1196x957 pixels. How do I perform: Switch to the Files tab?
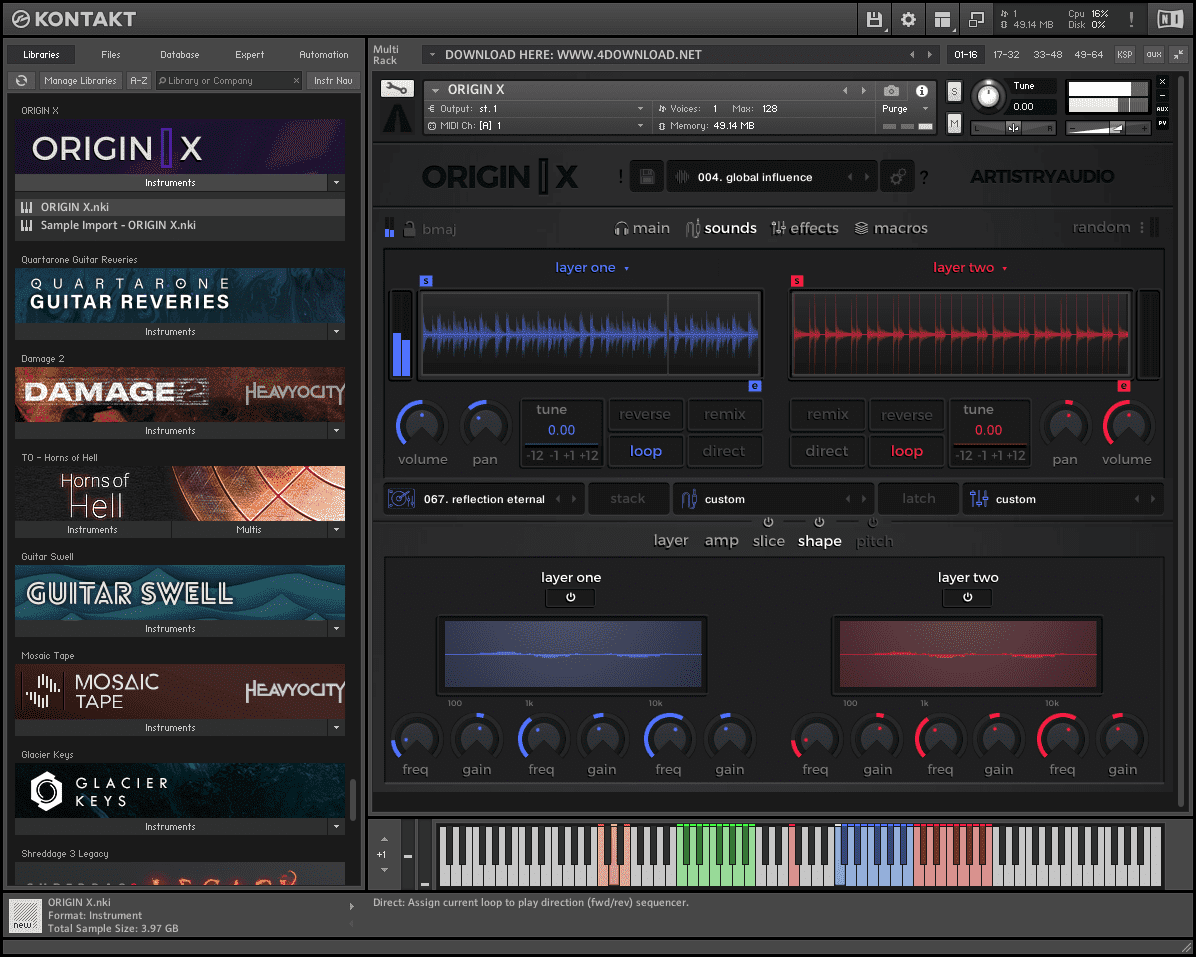(x=111, y=55)
